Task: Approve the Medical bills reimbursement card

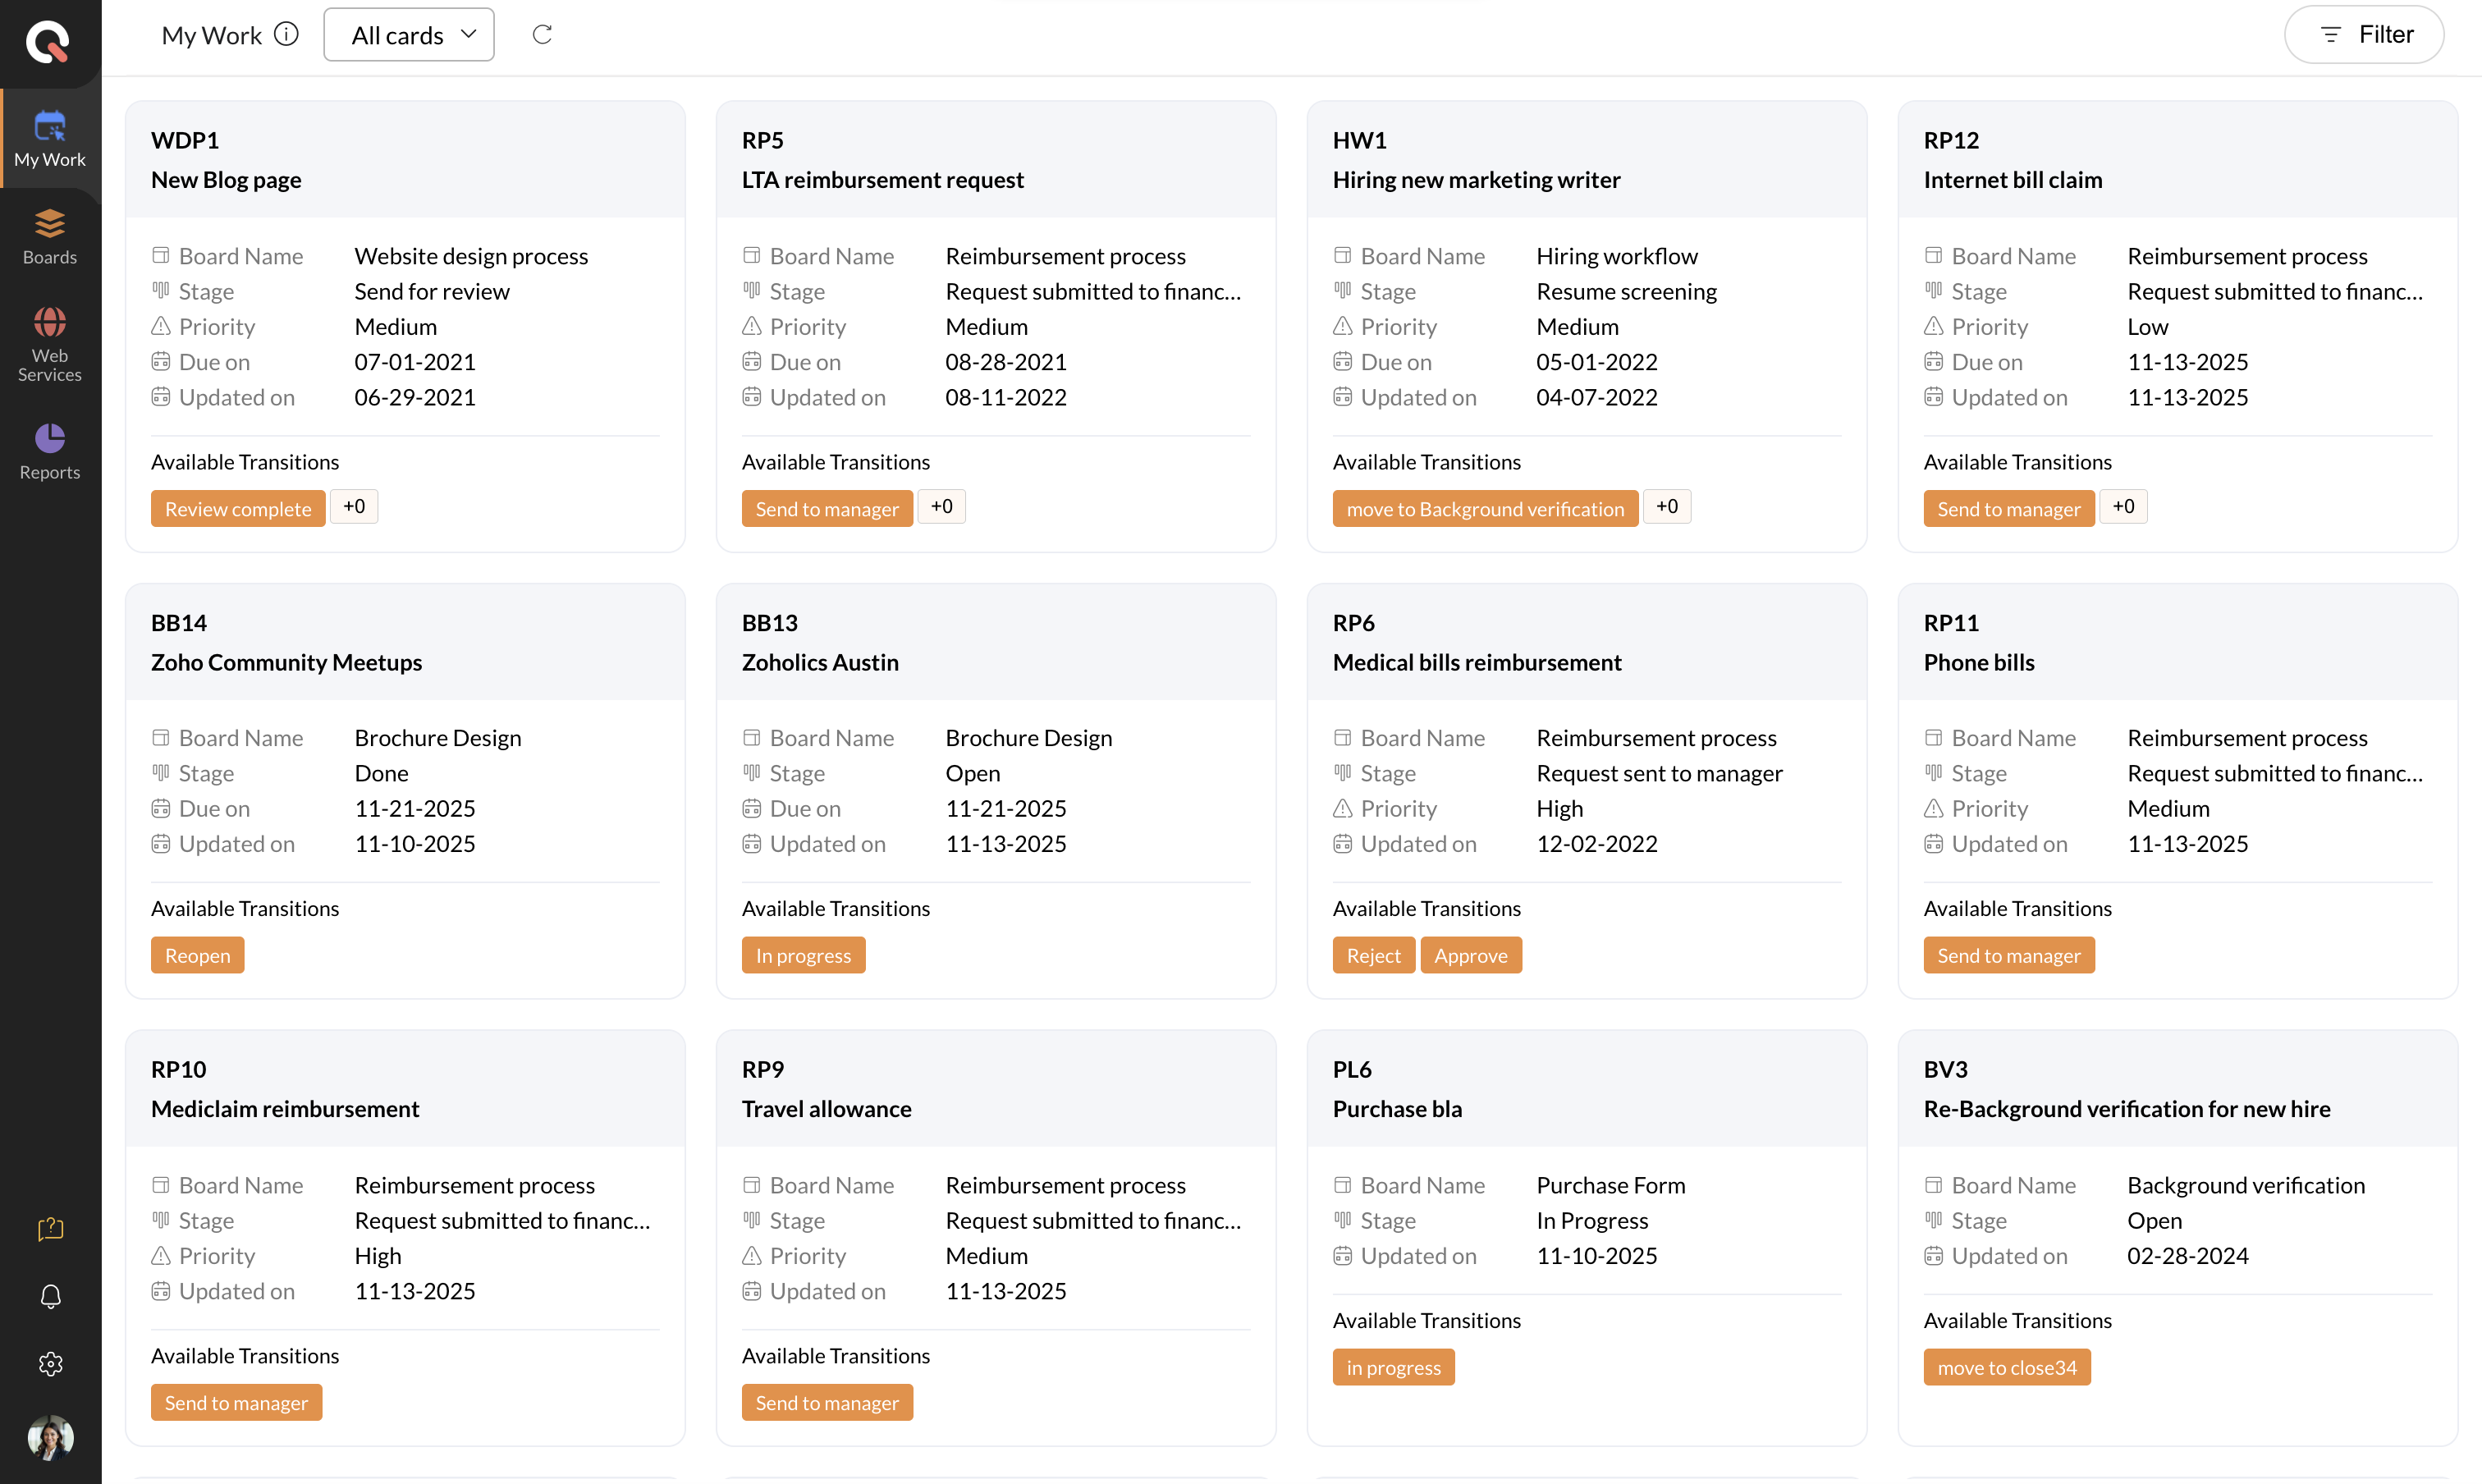Action: pyautogui.click(x=1470, y=955)
